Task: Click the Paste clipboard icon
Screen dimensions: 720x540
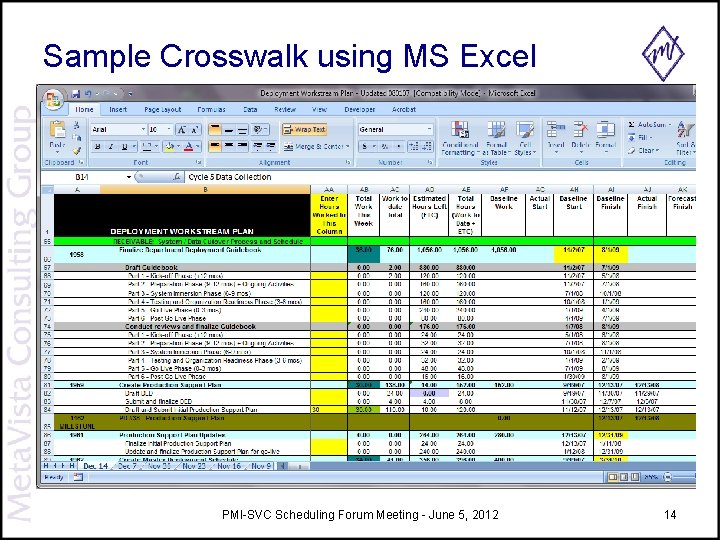Action: (x=57, y=130)
